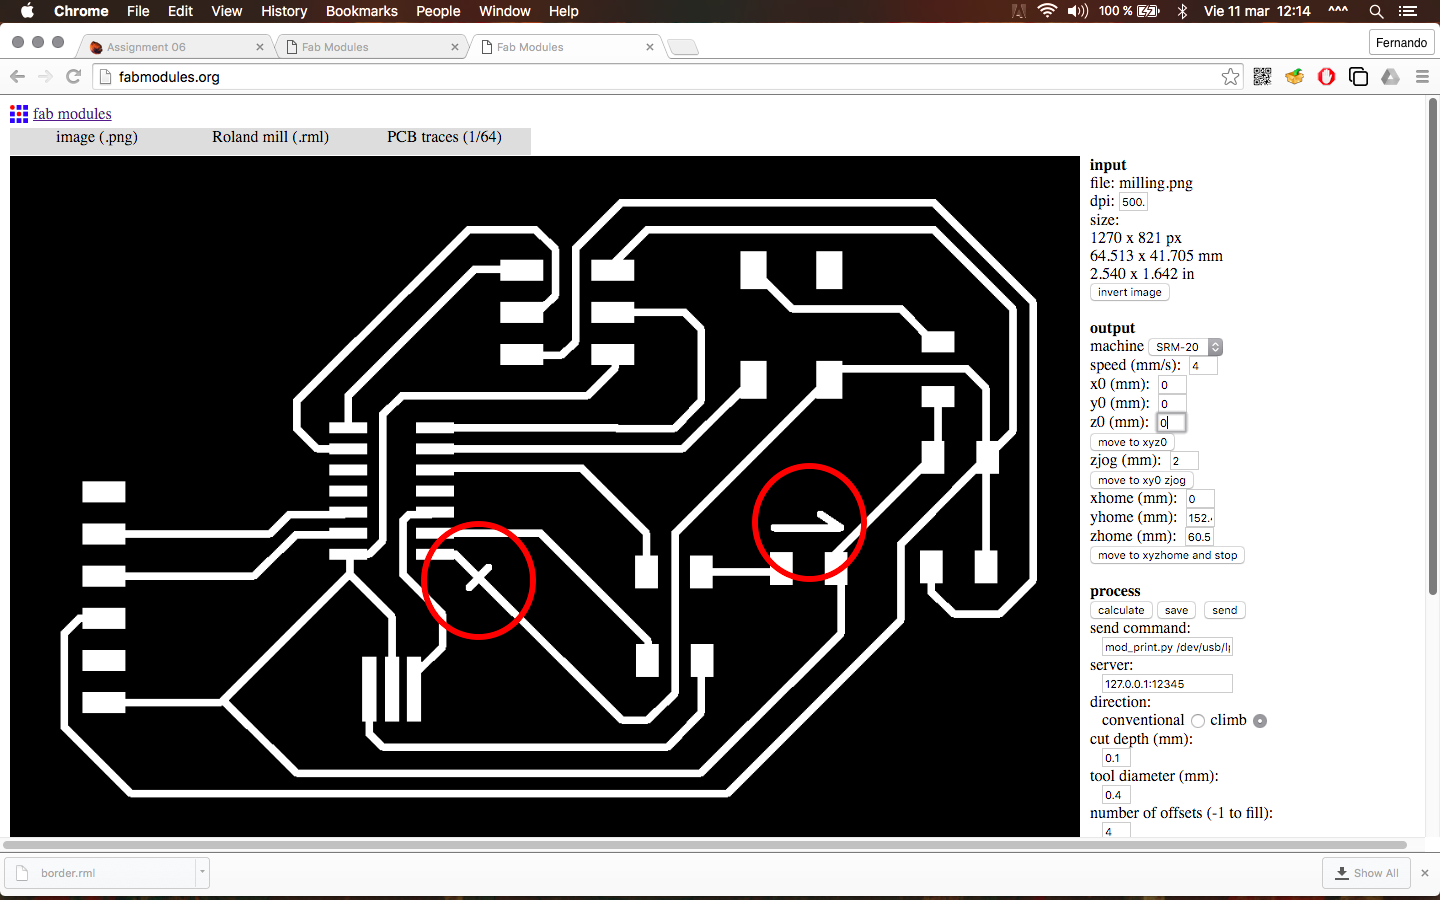Click the fab modules link

click(x=72, y=114)
